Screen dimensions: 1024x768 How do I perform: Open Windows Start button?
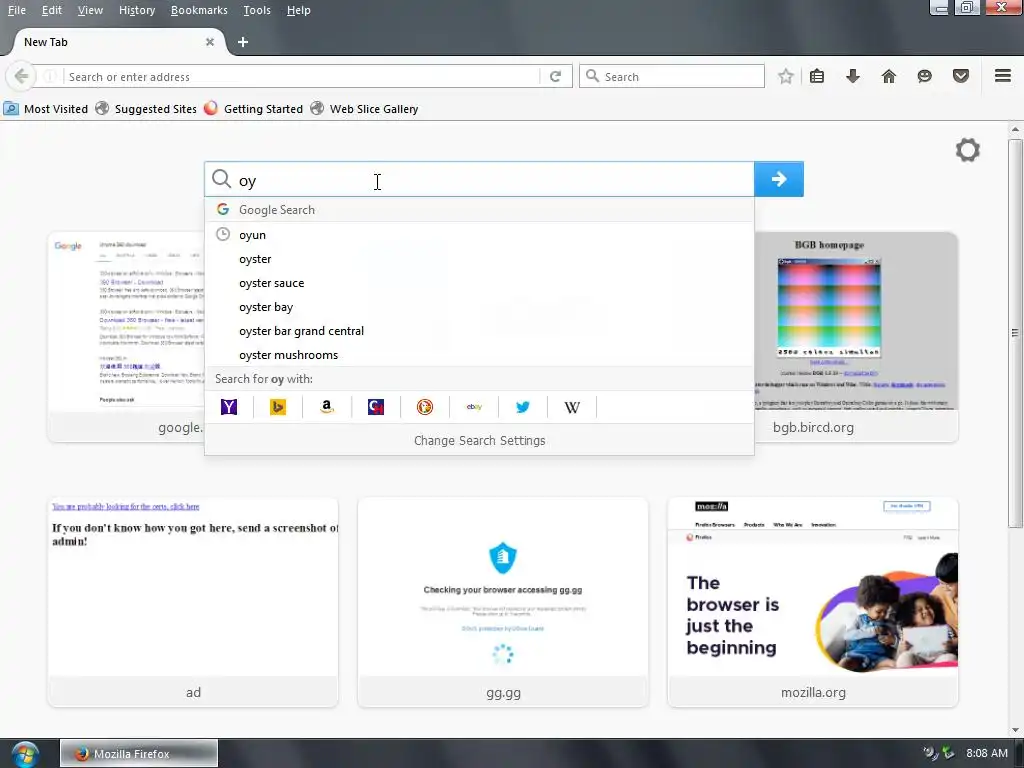24,754
